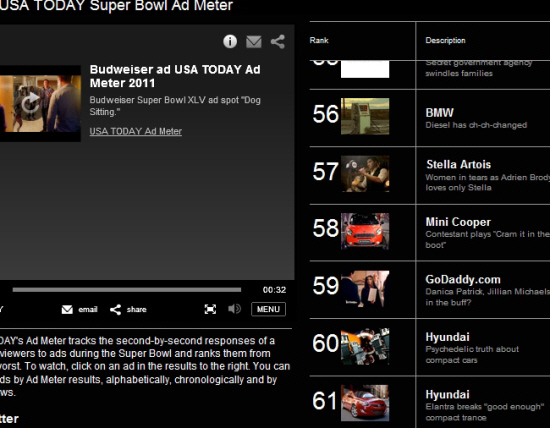The width and height of the screenshot is (550, 428).
Task: Replay the Budweiser Dog Sitting video thumbnail
Action: pos(40,103)
